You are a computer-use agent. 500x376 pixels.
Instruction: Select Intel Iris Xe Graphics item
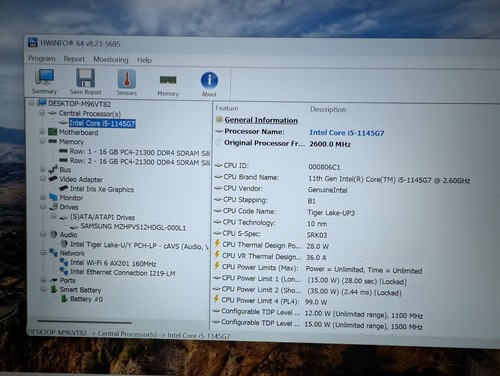coord(102,189)
